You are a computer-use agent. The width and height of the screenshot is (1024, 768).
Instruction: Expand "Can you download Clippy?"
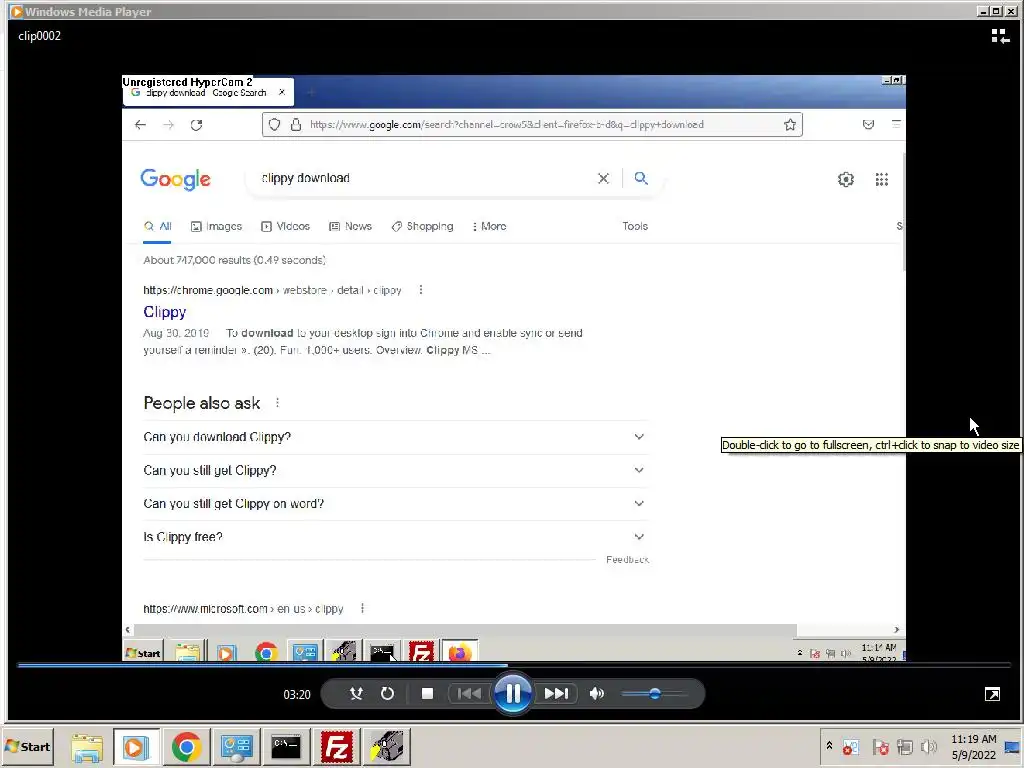tap(395, 437)
